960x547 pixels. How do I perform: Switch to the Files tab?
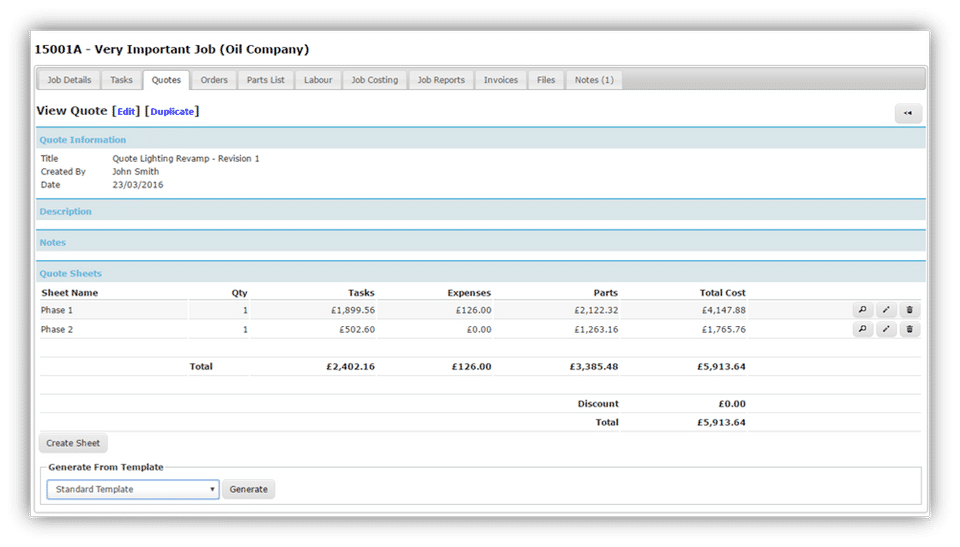tap(546, 80)
